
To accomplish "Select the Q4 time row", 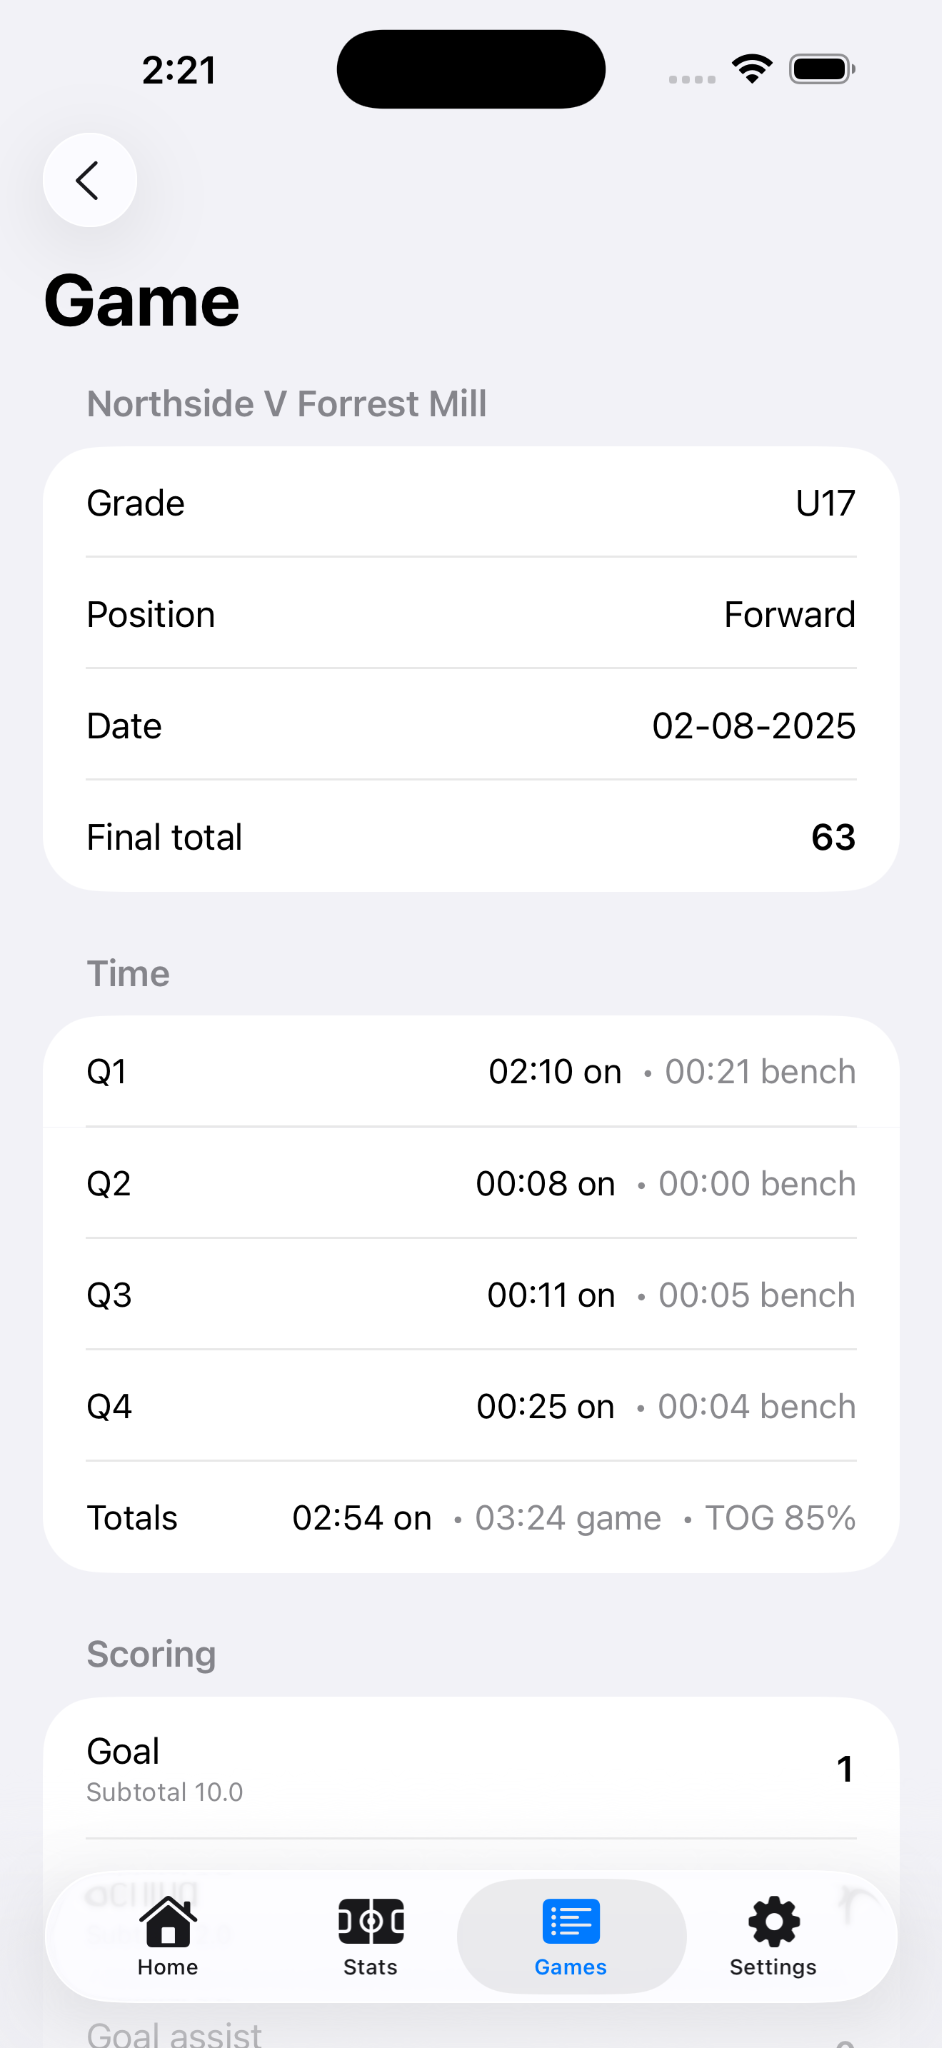I will tap(471, 1407).
